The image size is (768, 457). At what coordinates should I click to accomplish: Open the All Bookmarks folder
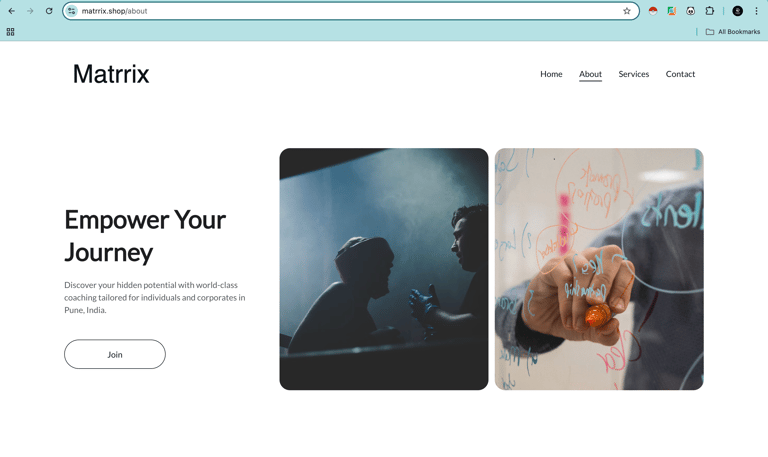733,32
